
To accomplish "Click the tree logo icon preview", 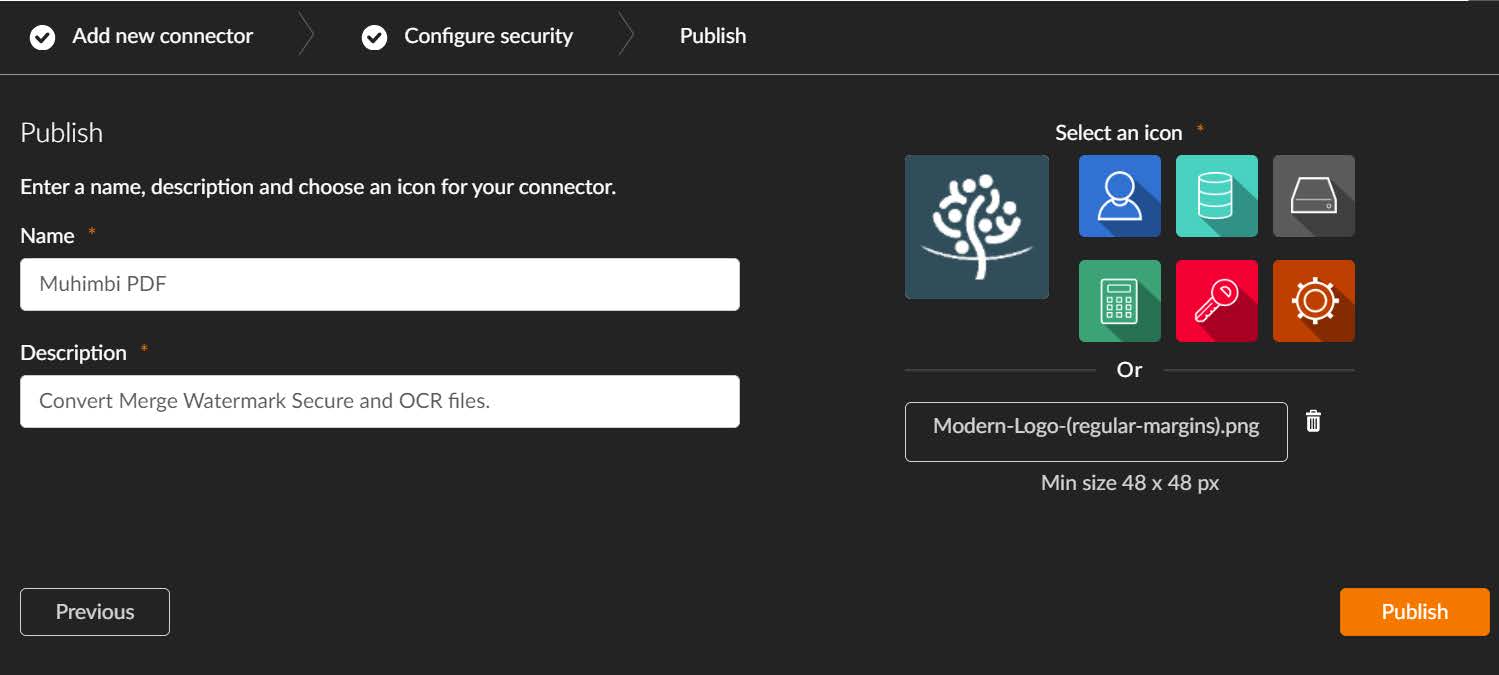I will (976, 227).
